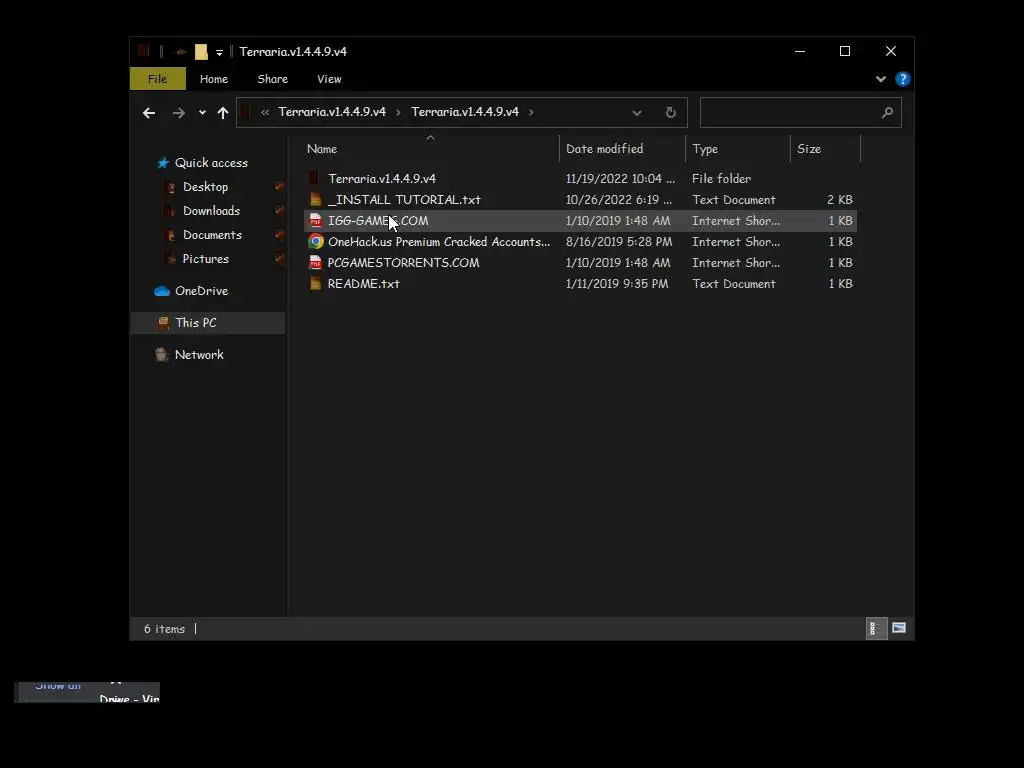Image resolution: width=1024 pixels, height=768 pixels.
Task: Click the Network icon in sidebar
Action: [162, 355]
